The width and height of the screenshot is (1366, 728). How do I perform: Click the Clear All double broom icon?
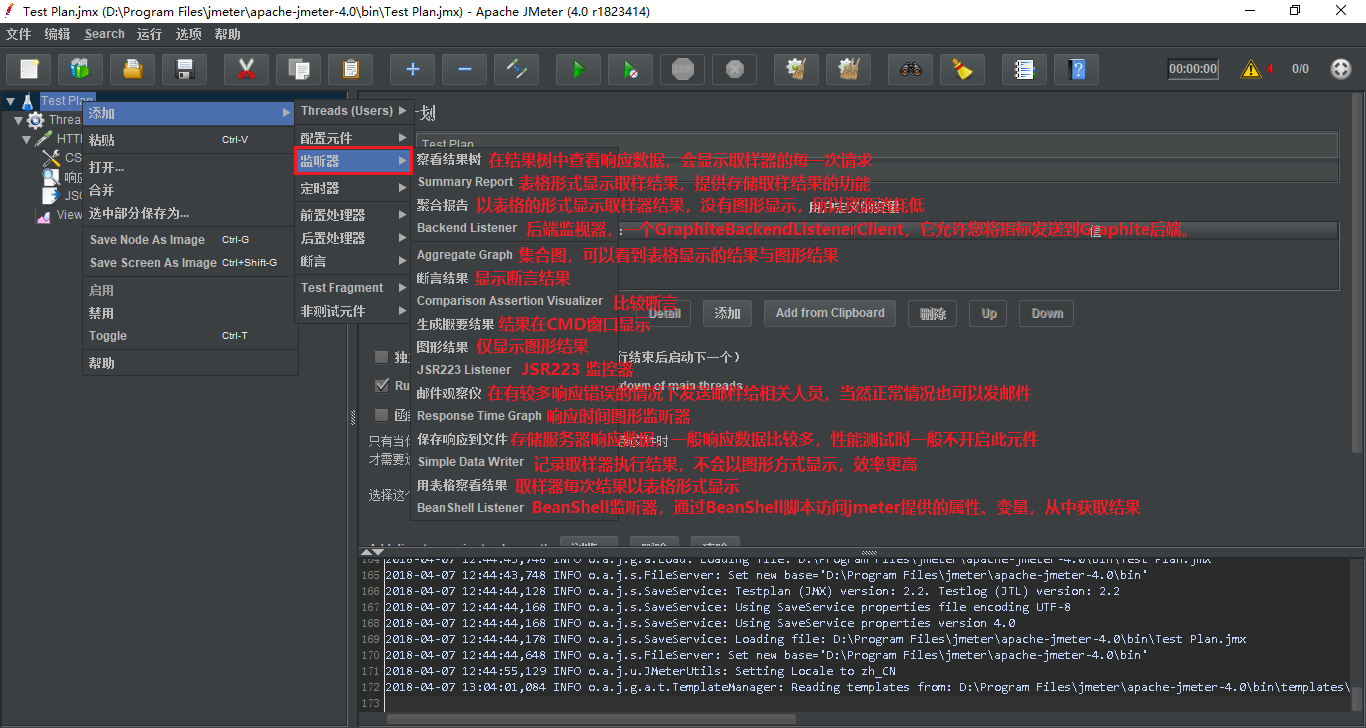pyautogui.click(x=848, y=69)
